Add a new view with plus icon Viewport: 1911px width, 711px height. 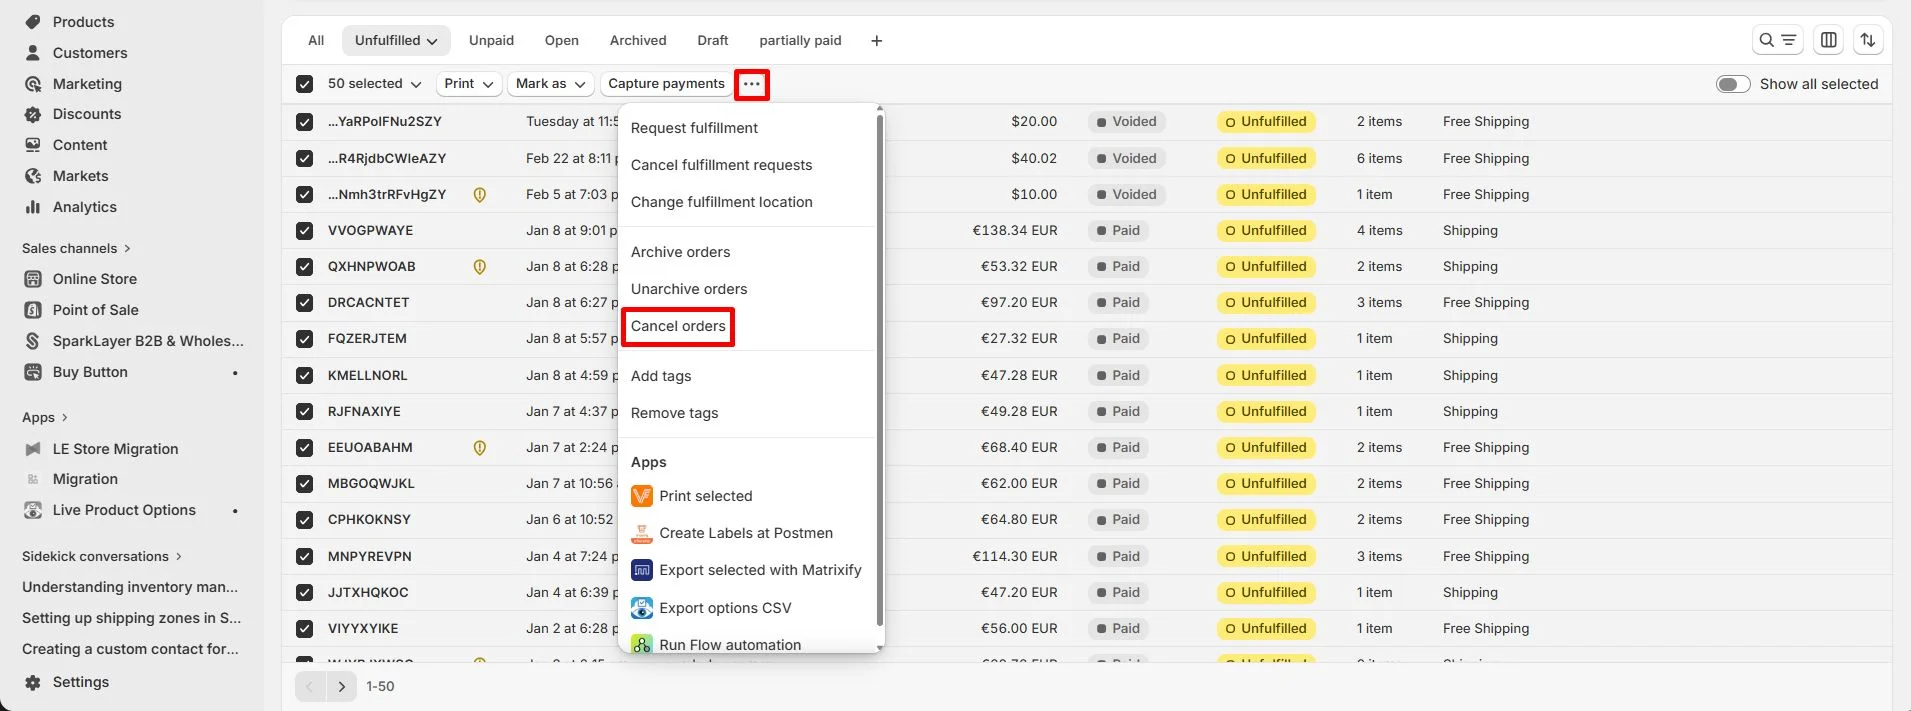876,41
